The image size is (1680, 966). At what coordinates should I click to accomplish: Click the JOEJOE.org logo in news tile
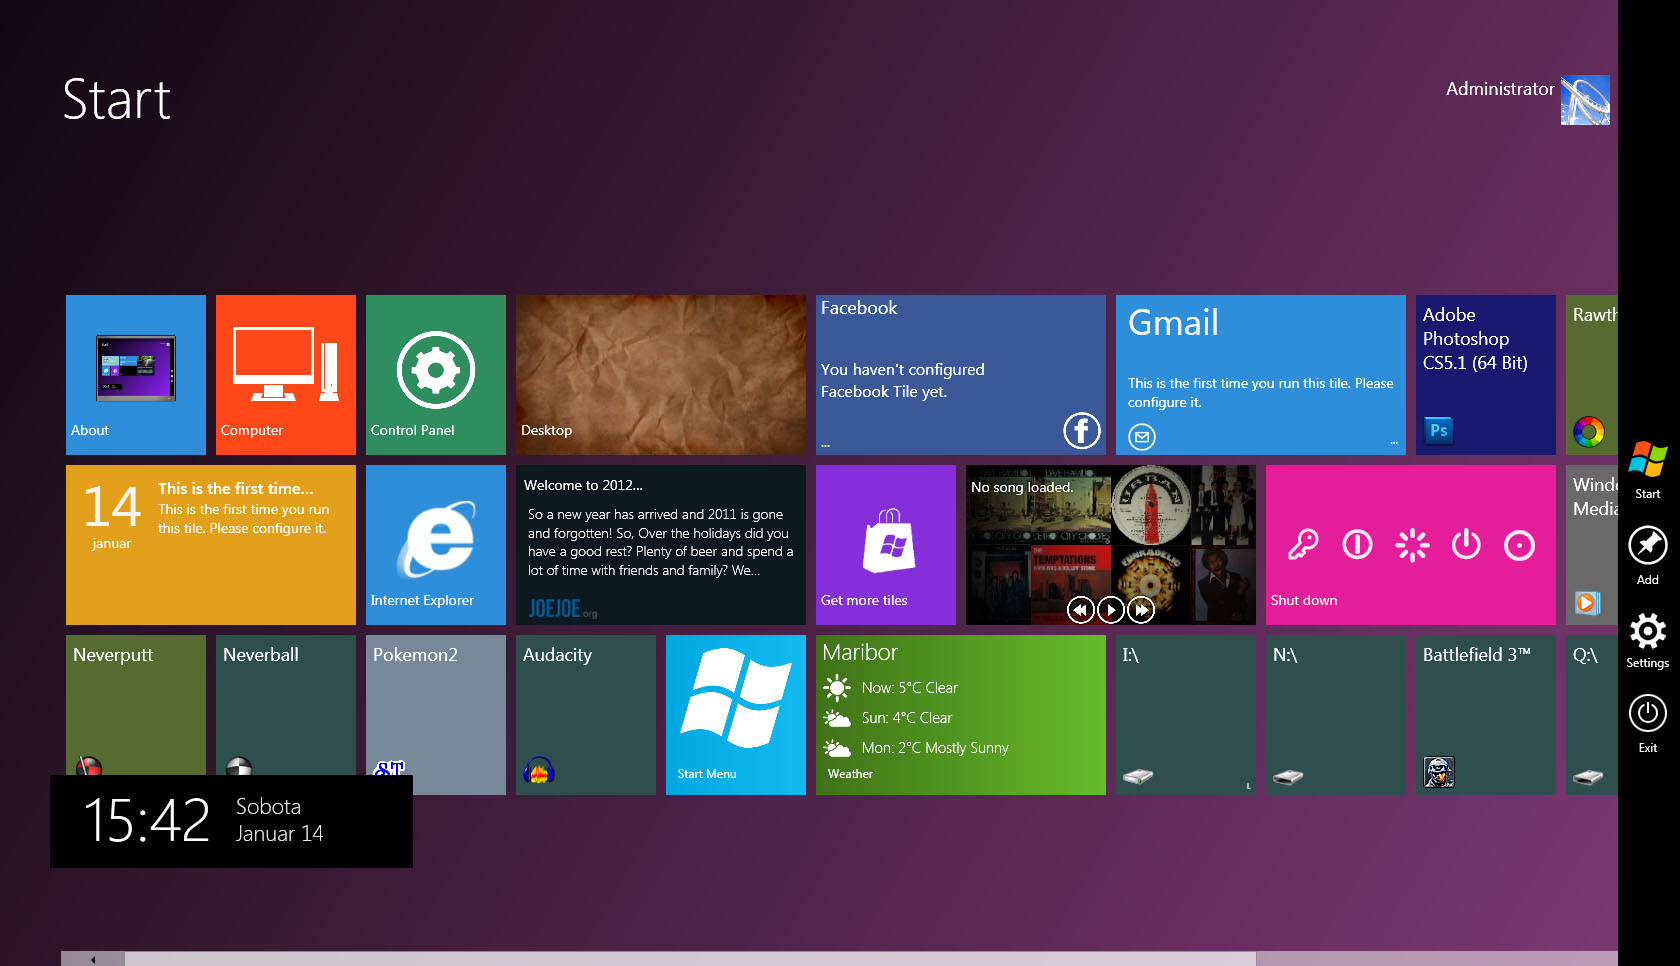point(562,609)
